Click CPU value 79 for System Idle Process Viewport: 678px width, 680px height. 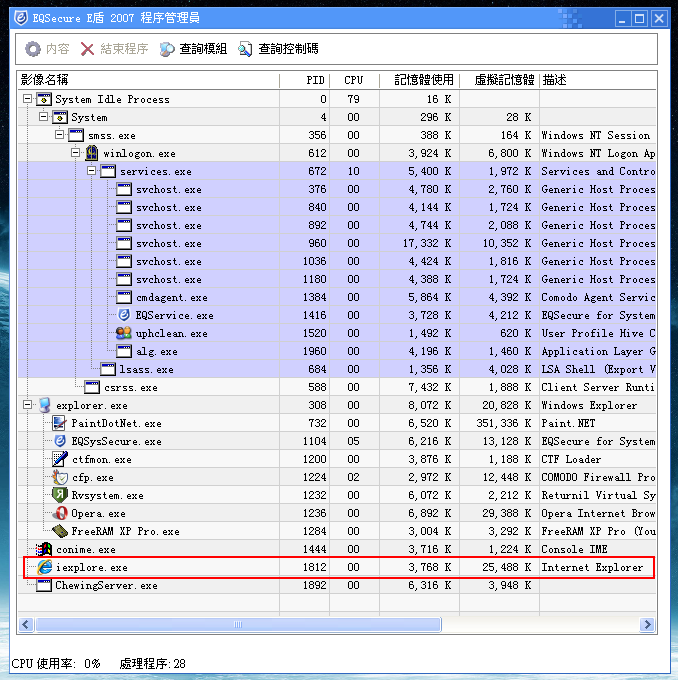(x=354, y=99)
